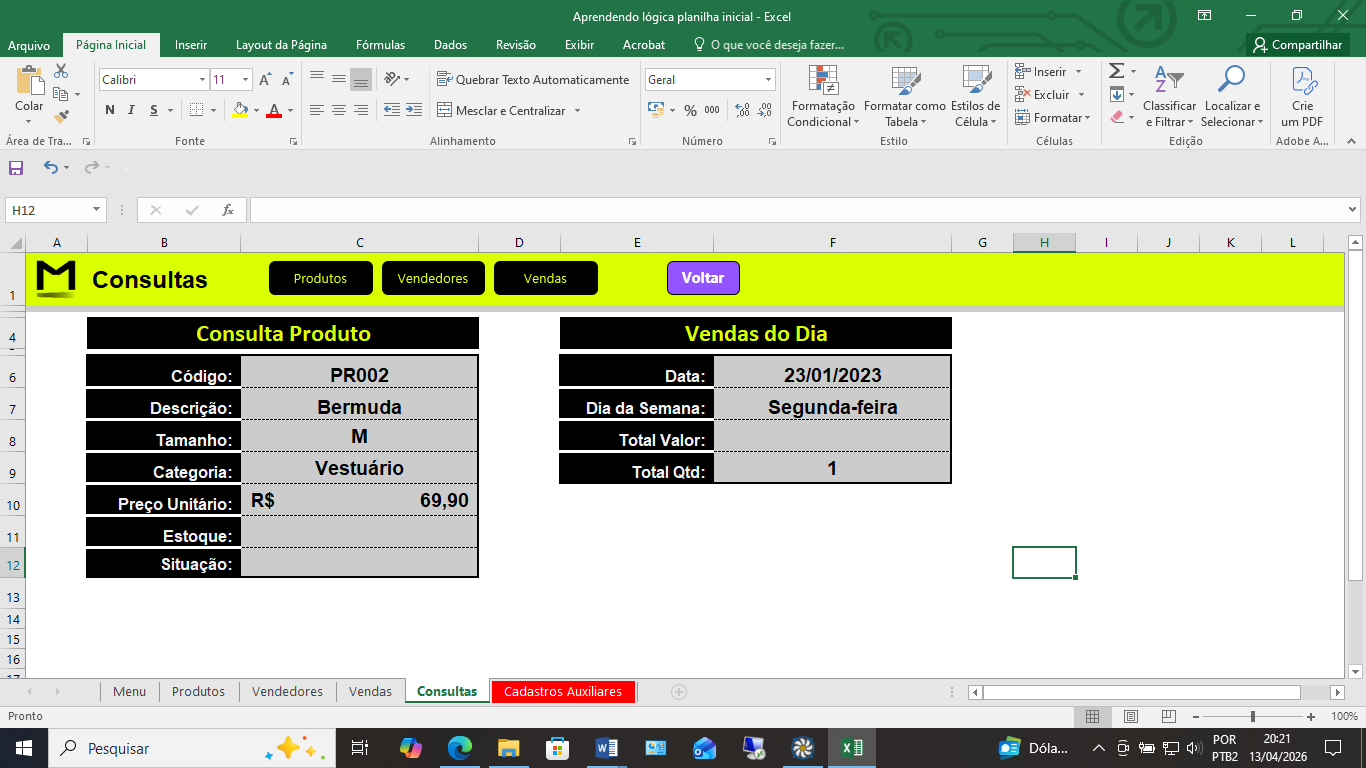Switch to the Fórmulas ribbon tab
The image size is (1366, 768).
coord(381,45)
